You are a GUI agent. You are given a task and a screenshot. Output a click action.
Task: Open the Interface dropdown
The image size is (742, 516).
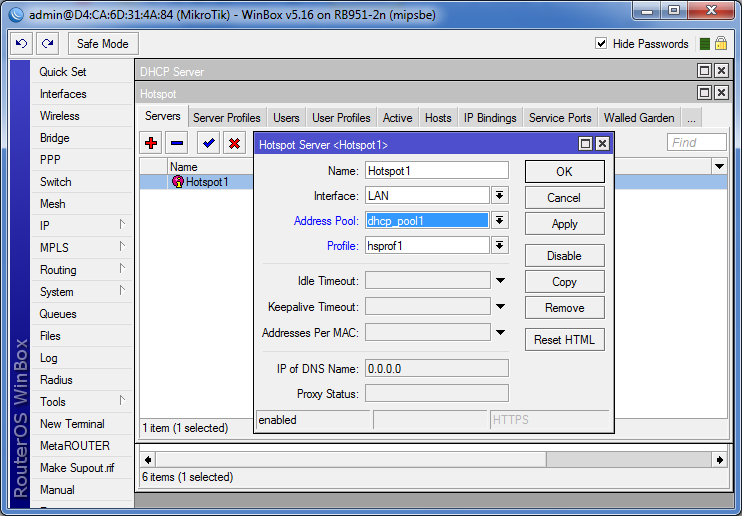coord(499,195)
